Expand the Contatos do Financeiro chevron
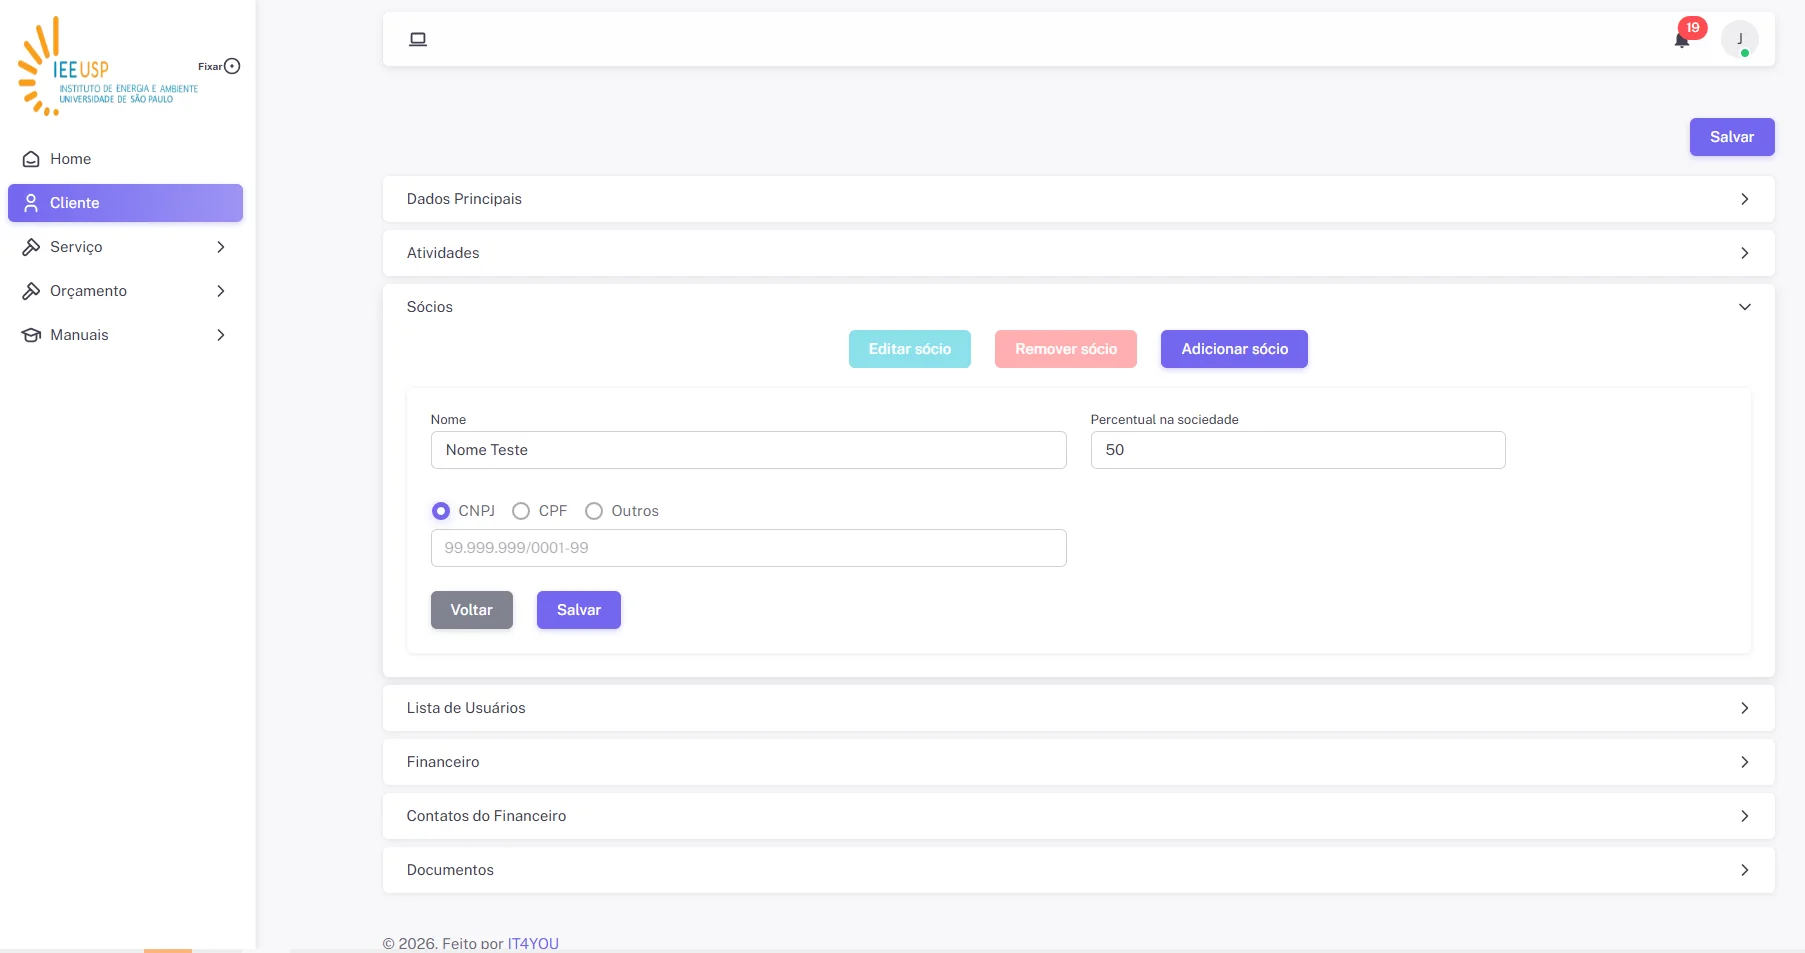This screenshot has width=1805, height=953. click(x=1744, y=816)
